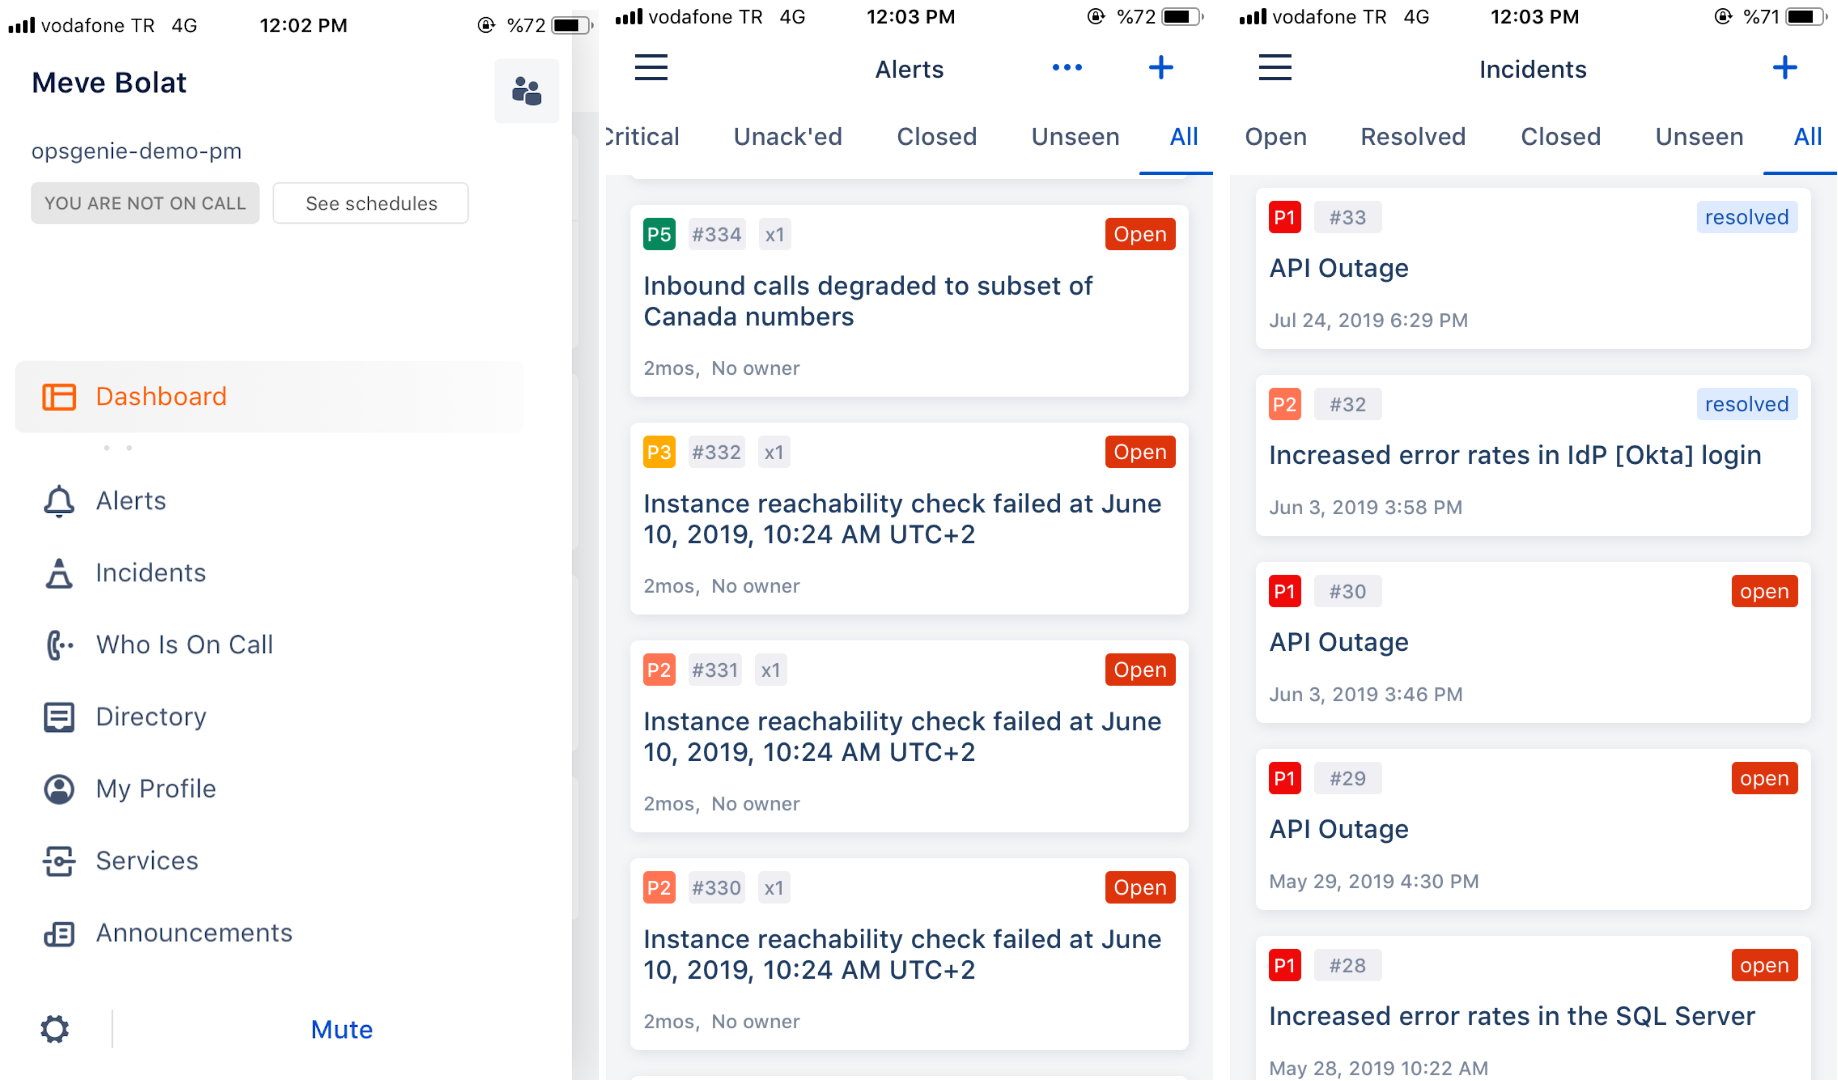Select the Resolved tab in Incidents
The image size is (1838, 1081).
coord(1413,137)
